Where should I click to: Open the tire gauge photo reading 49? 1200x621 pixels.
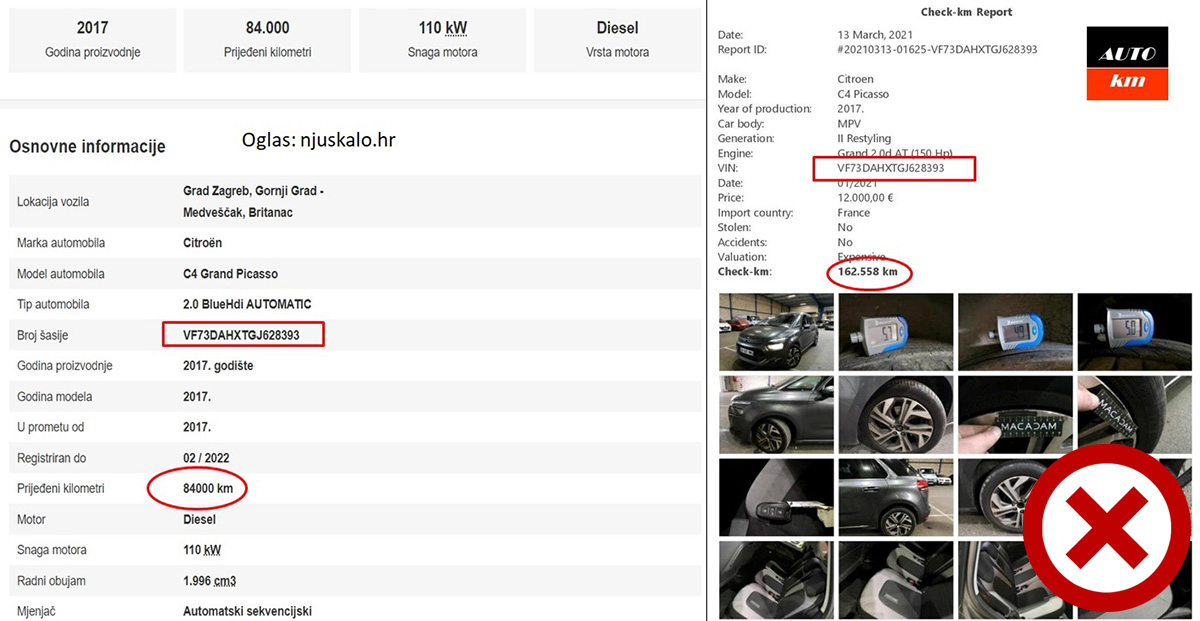[1014, 331]
